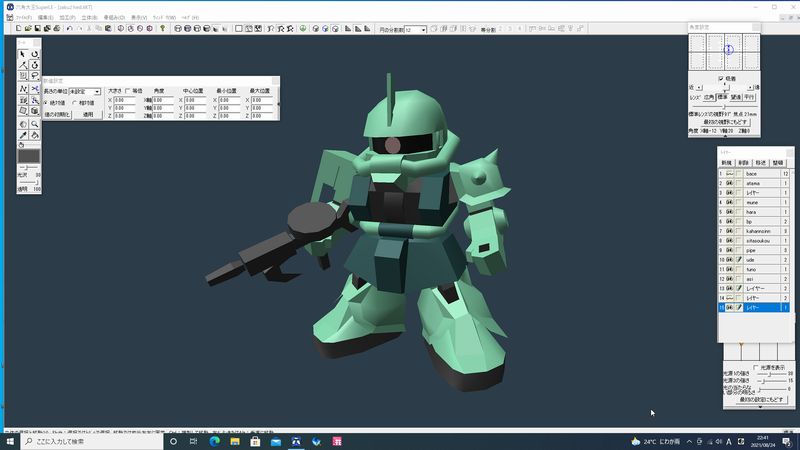Select the cube solid tool in toolbox
This screenshot has width=800, height=450.
[x=35, y=111]
